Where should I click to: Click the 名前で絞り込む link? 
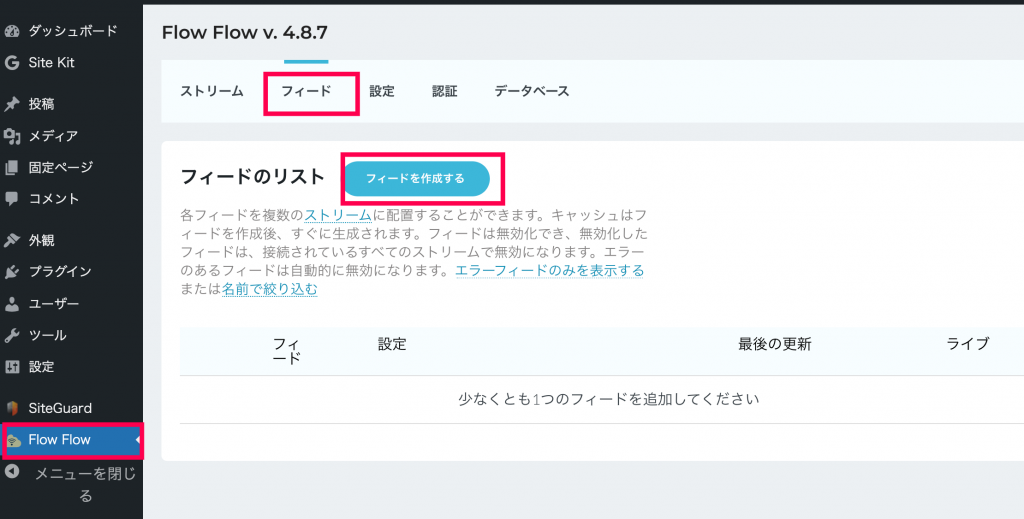270,289
